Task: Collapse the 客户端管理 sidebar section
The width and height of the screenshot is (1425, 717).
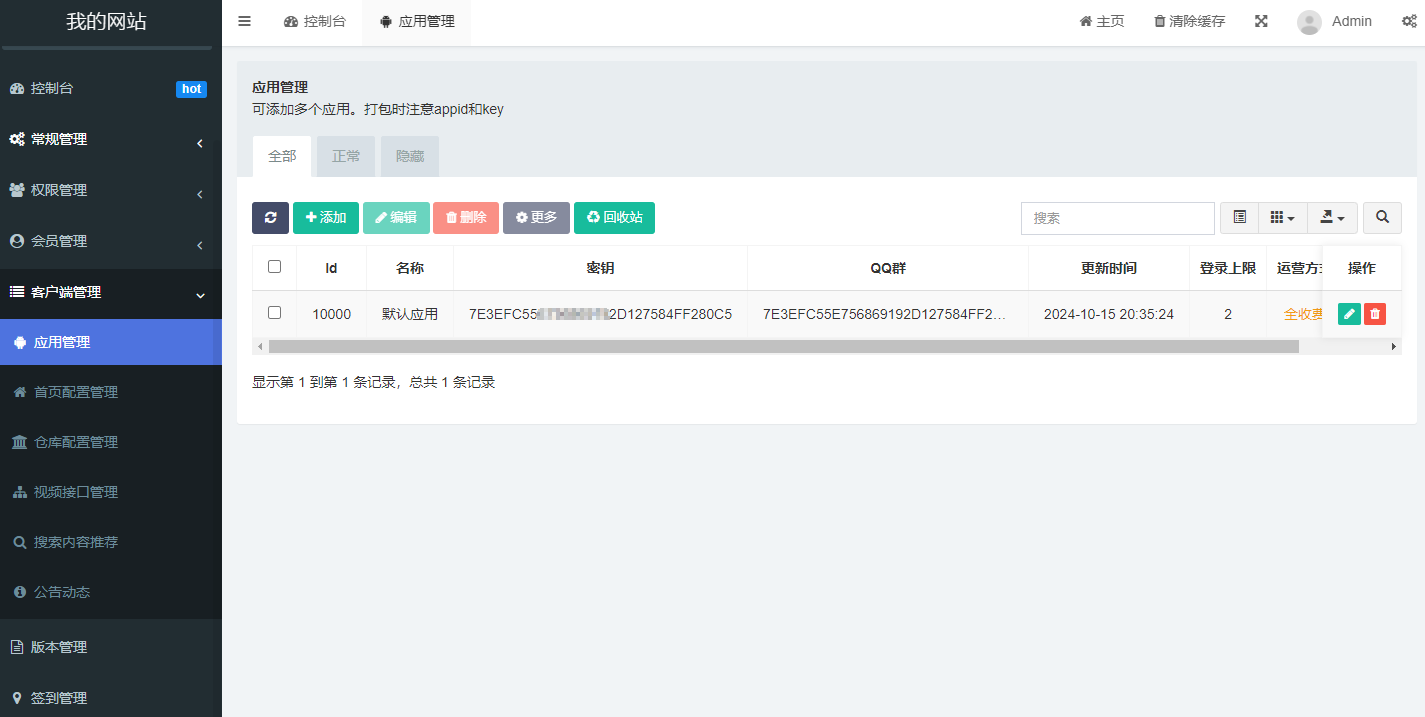Action: tap(110, 292)
